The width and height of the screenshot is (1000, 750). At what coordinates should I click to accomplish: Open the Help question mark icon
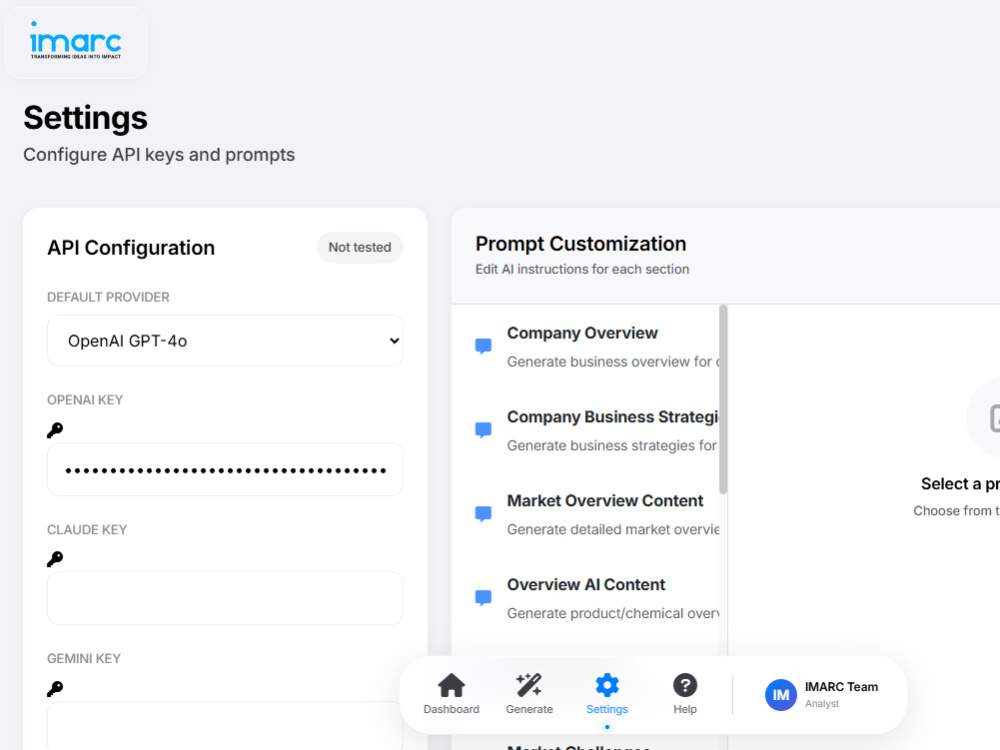click(x=685, y=686)
